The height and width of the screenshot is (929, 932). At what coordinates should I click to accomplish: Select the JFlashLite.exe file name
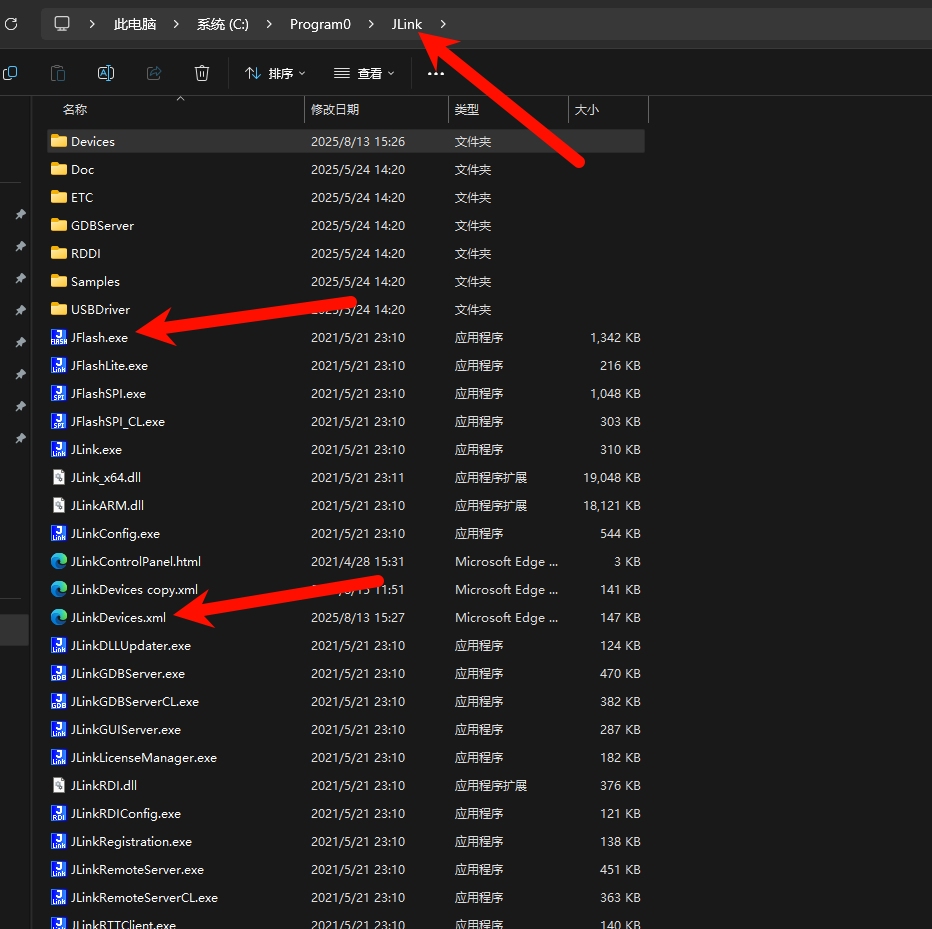109,366
